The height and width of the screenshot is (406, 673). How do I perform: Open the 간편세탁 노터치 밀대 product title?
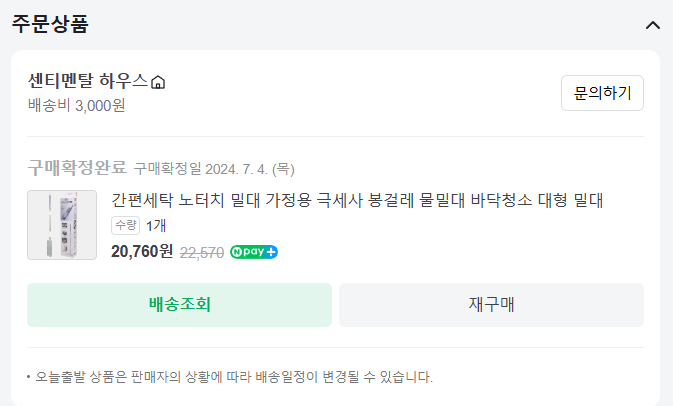coord(357,201)
